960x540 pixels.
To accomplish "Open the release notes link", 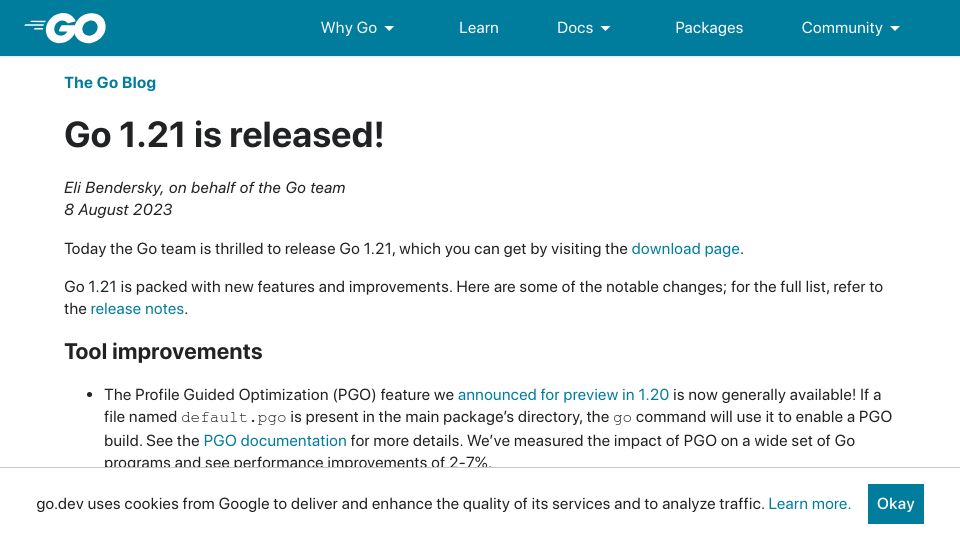I will point(137,309).
